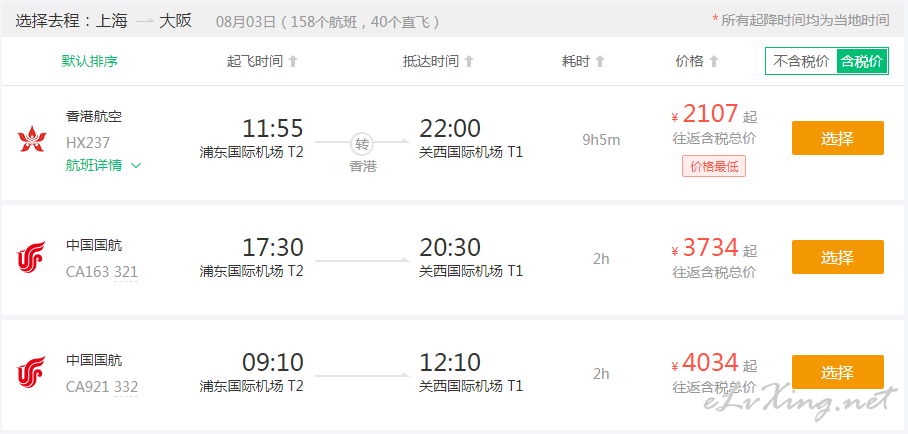908x434 pixels.
Task: Sort by arrival time arrow icon
Action: [469, 61]
